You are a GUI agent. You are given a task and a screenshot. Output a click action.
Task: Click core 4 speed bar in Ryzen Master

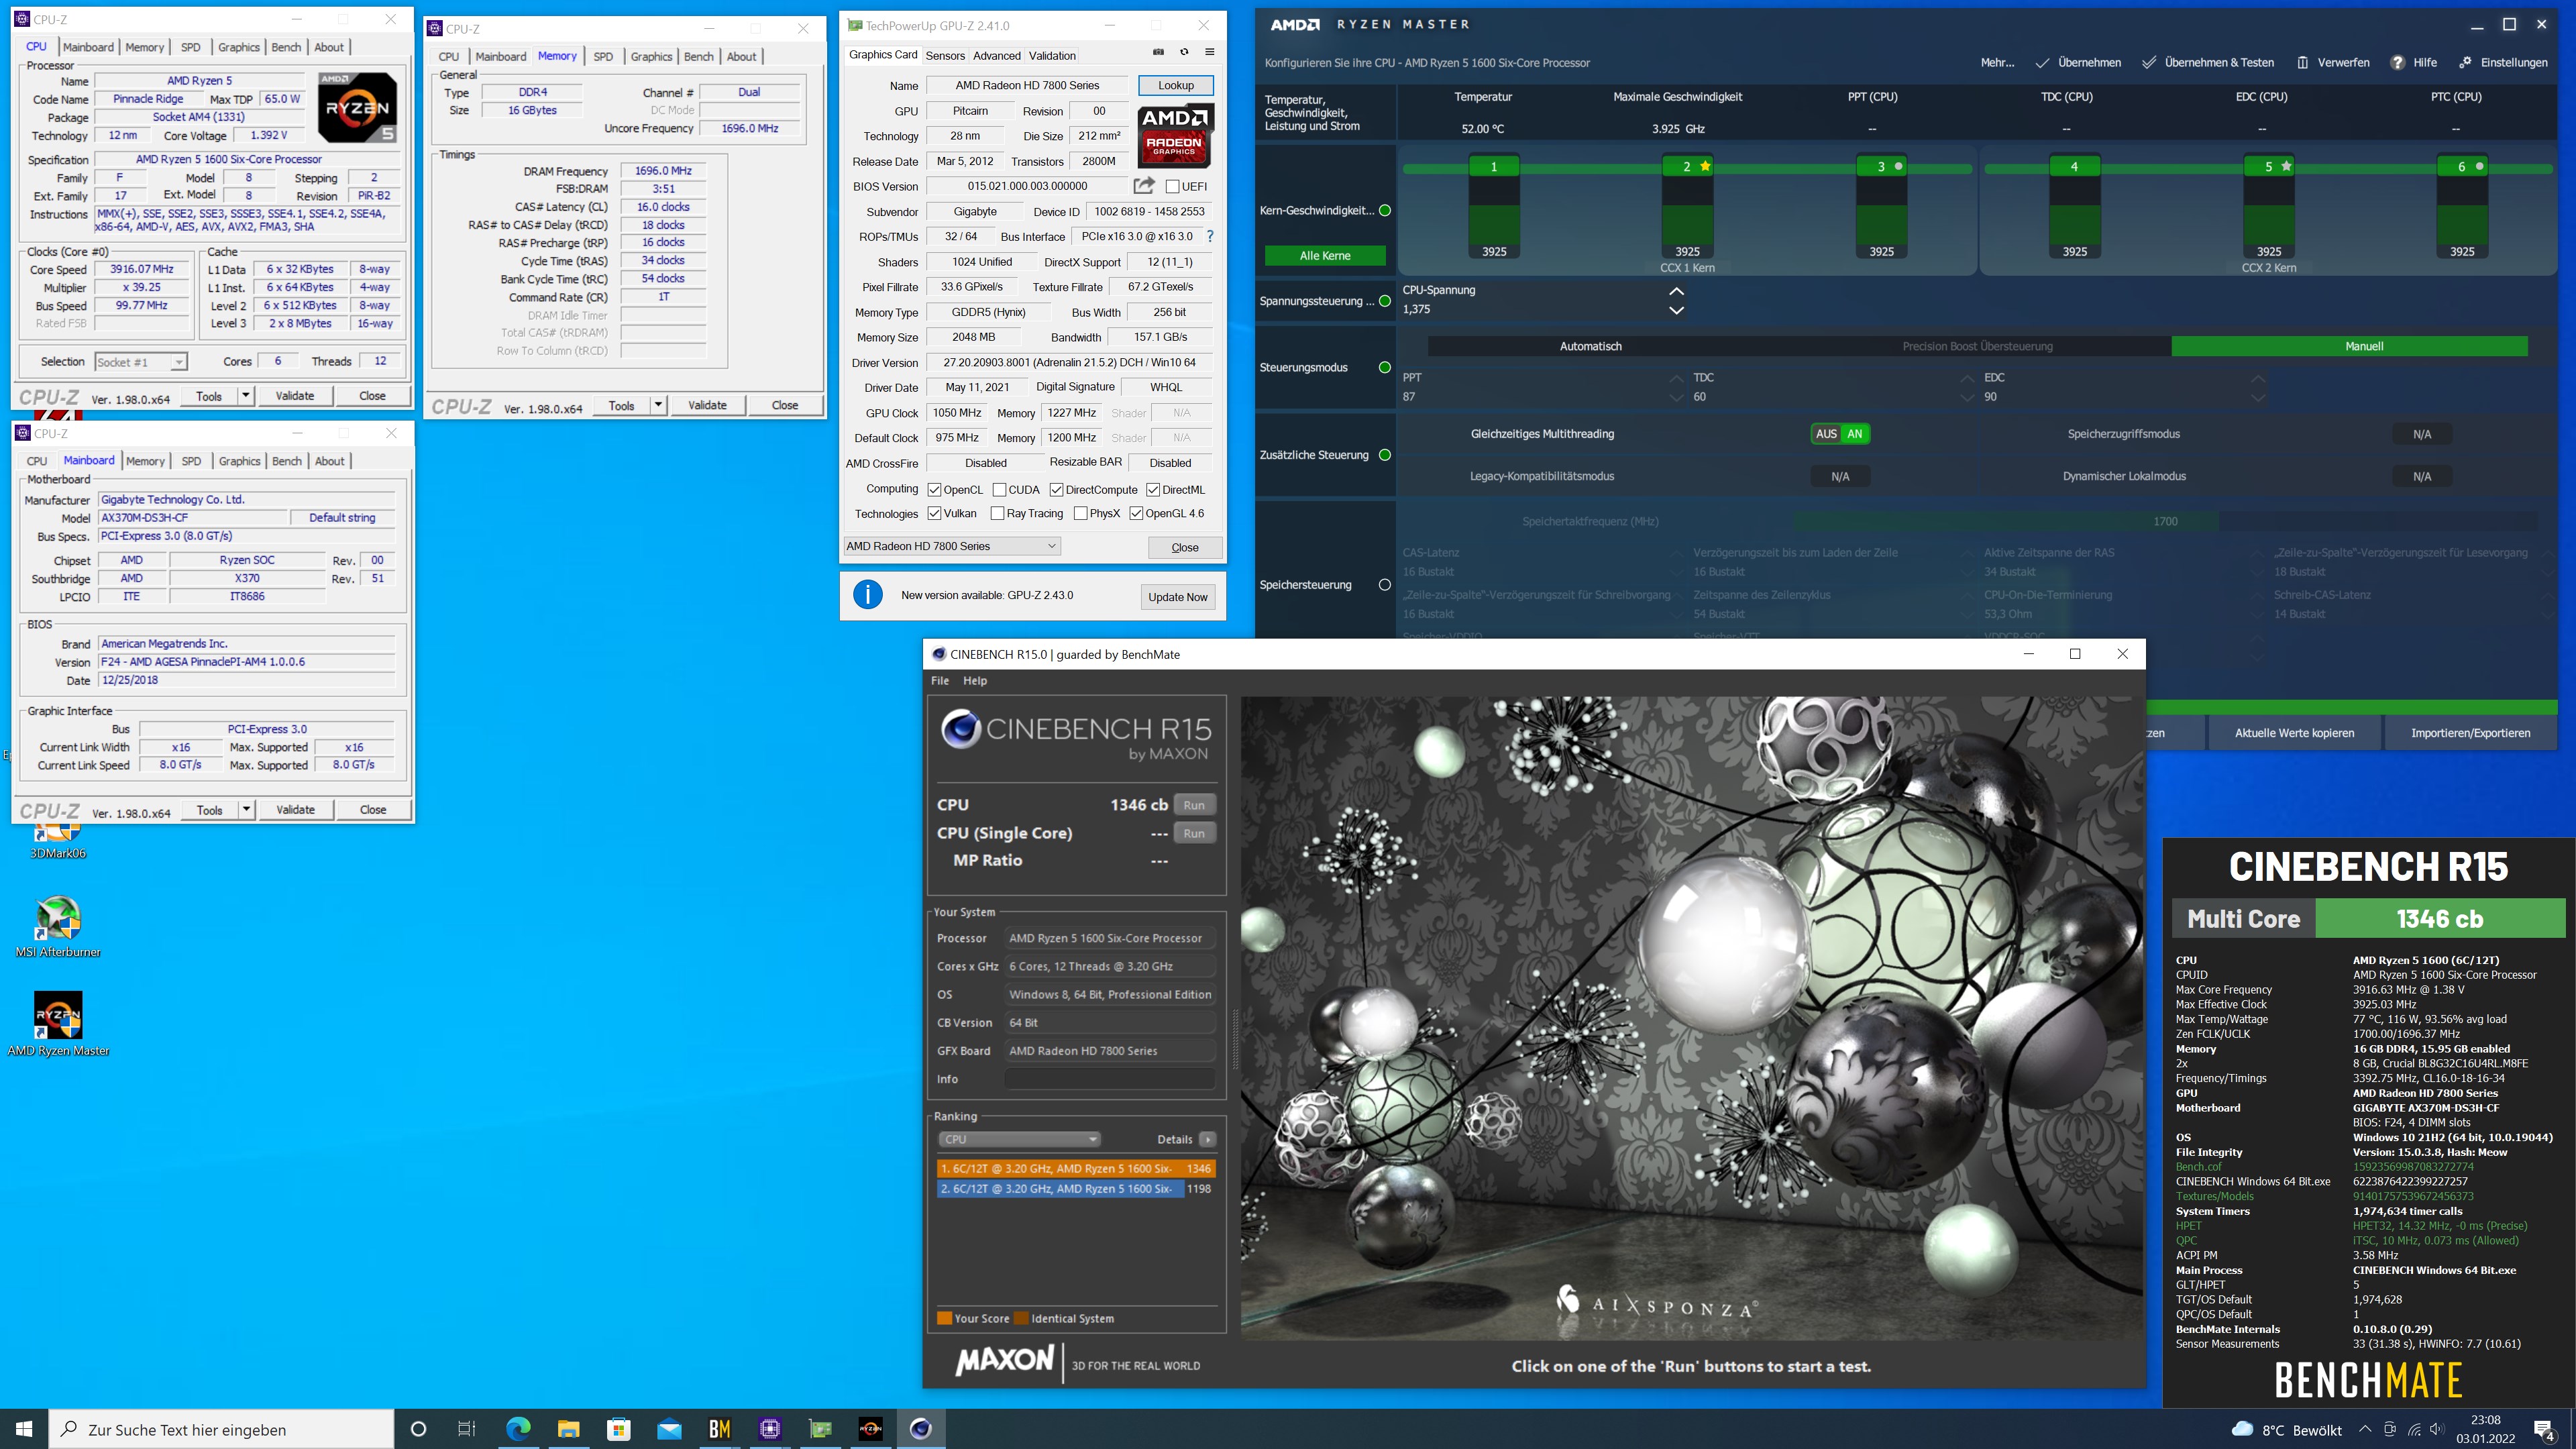tap(2074, 208)
